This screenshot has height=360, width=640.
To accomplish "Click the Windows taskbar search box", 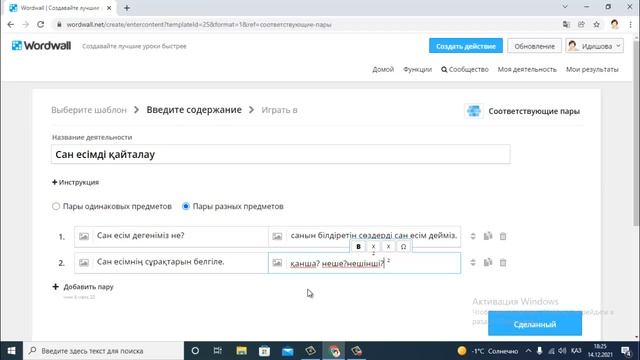I will (103, 351).
